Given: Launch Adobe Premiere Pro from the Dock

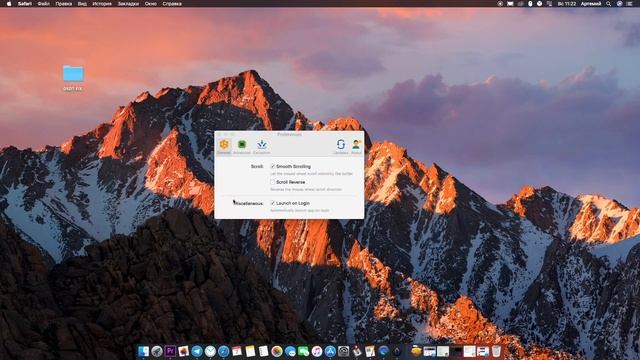Looking at the screenshot, I should pos(171,351).
